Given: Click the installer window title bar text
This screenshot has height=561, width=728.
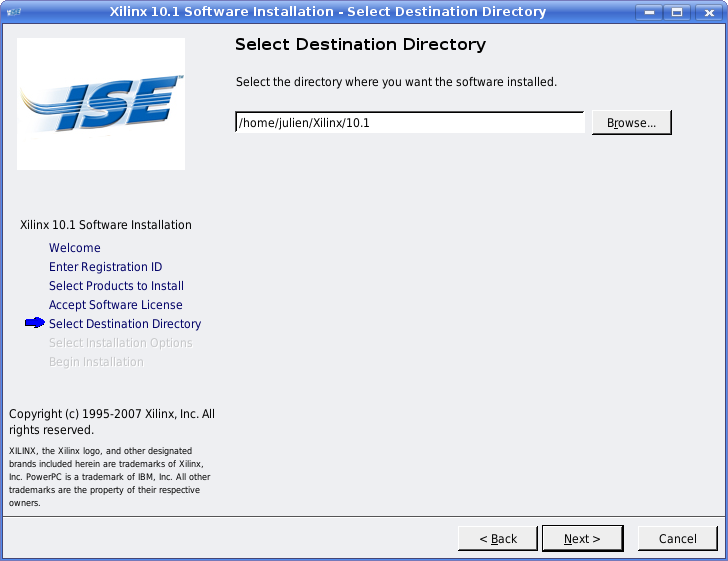Looking at the screenshot, I should click(328, 12).
